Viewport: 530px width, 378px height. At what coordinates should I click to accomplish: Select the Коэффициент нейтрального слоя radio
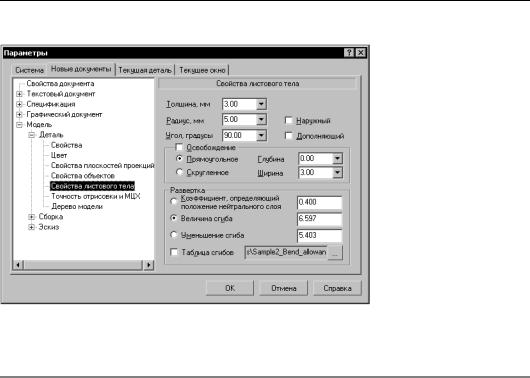click(x=174, y=202)
